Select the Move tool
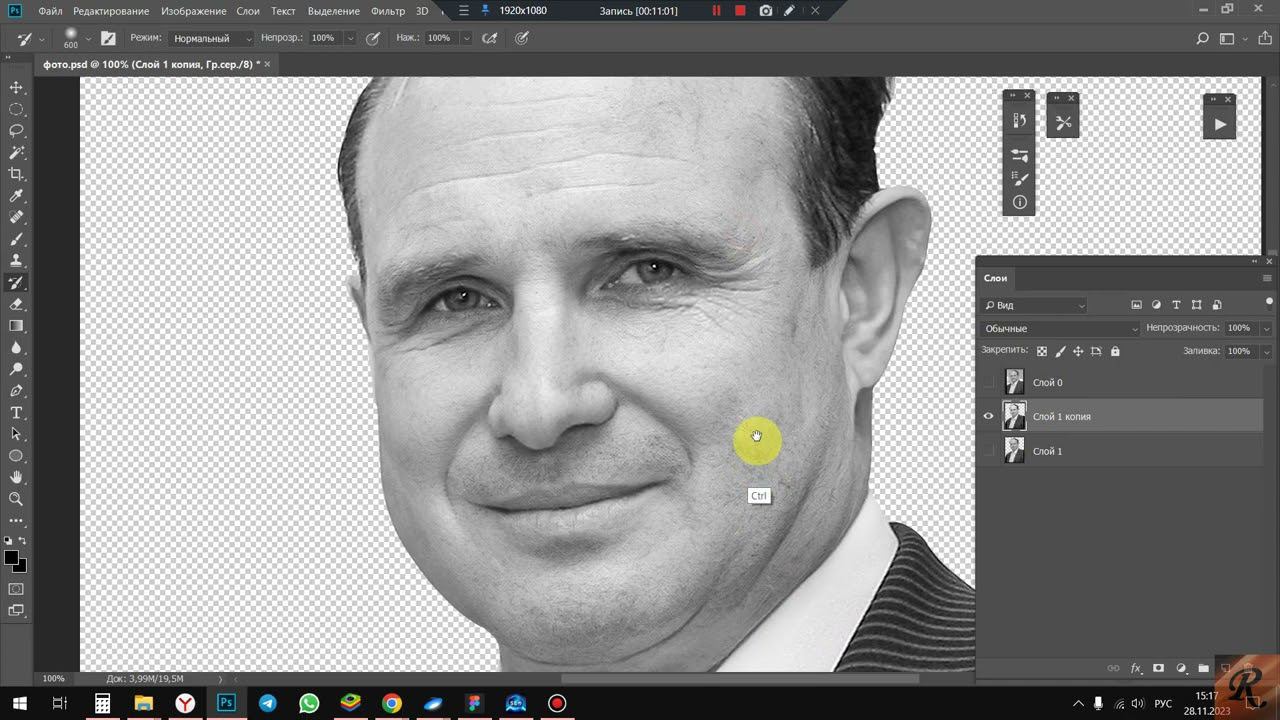 (x=16, y=88)
